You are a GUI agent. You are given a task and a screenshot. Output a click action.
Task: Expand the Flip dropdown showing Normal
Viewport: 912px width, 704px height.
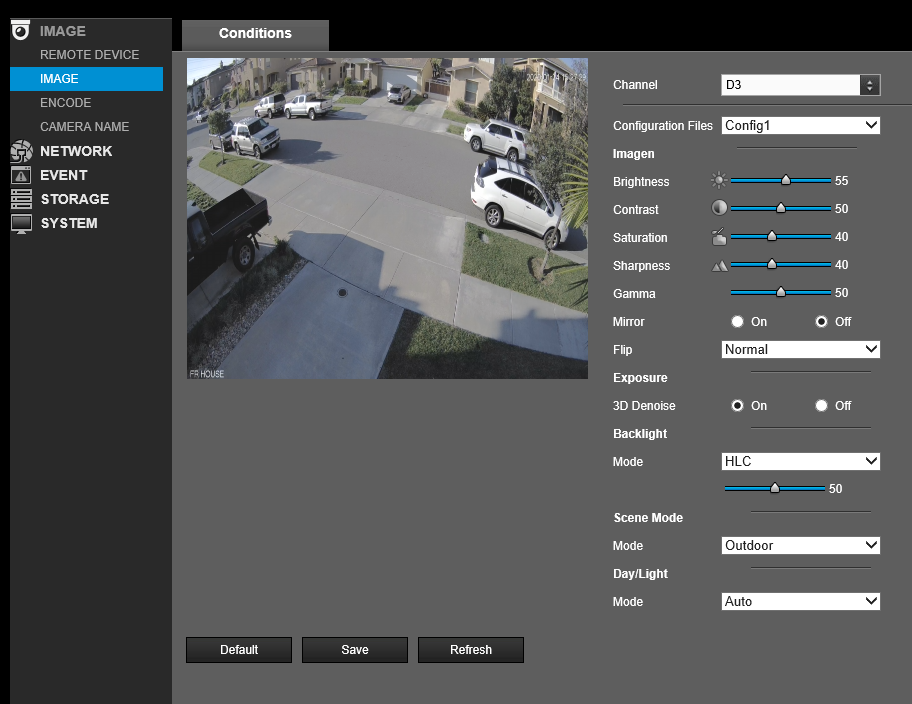point(800,350)
